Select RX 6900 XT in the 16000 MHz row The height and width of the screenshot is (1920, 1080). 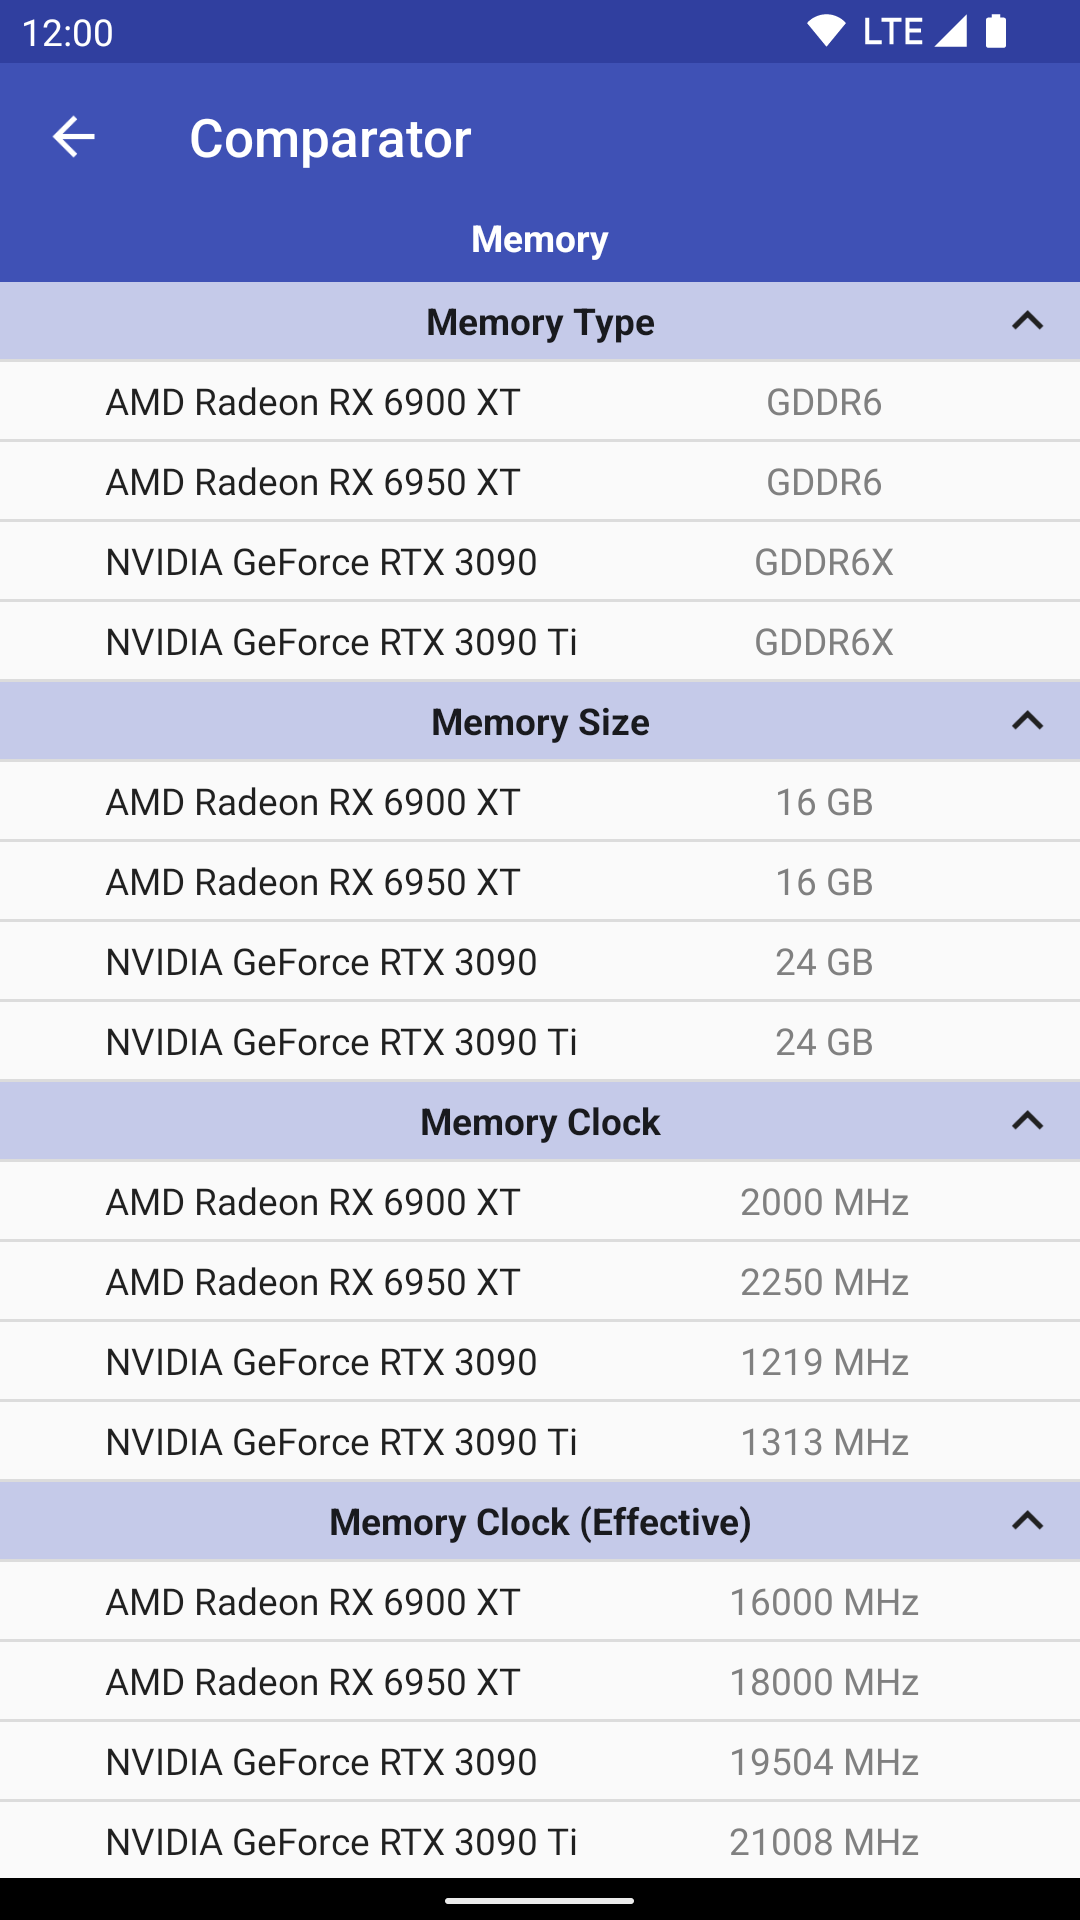point(313,1602)
